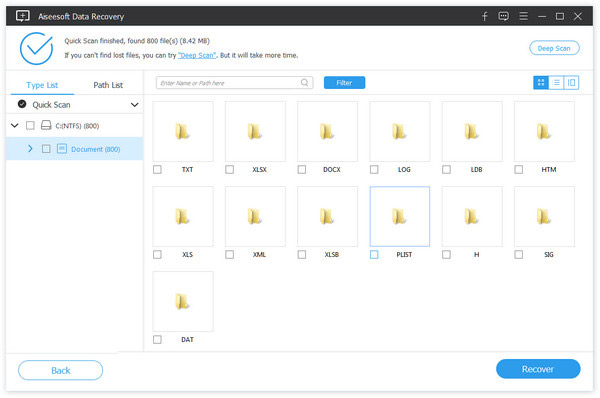Open the XLS folder thumbnail
The image size is (600, 398).
183,217
